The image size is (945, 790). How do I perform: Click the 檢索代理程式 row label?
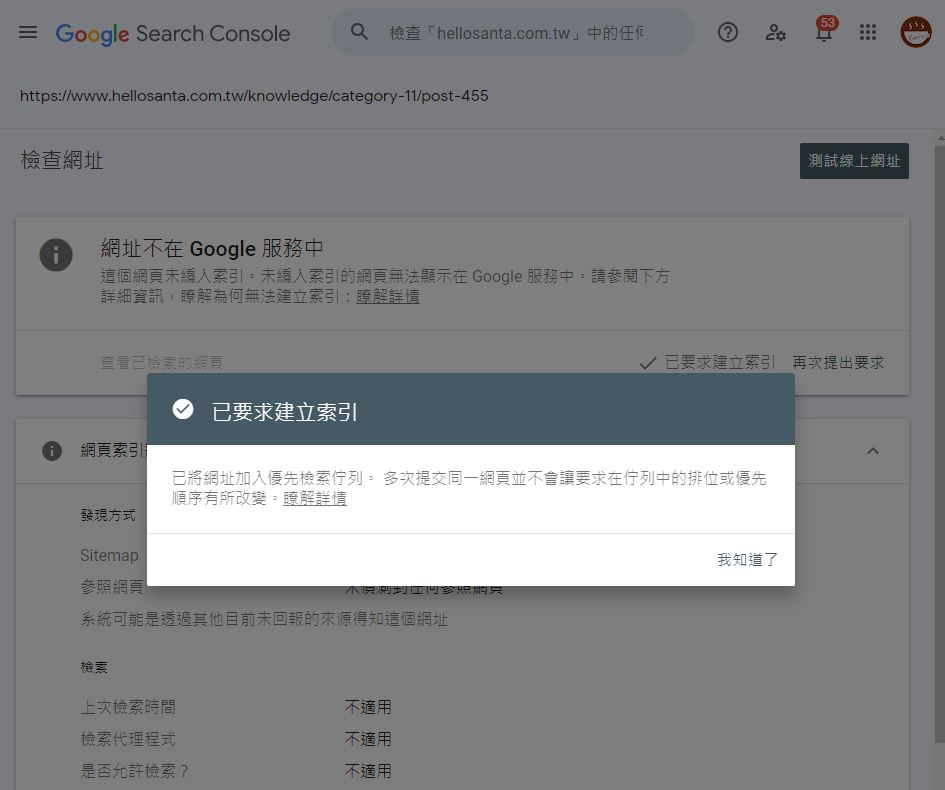coord(128,739)
